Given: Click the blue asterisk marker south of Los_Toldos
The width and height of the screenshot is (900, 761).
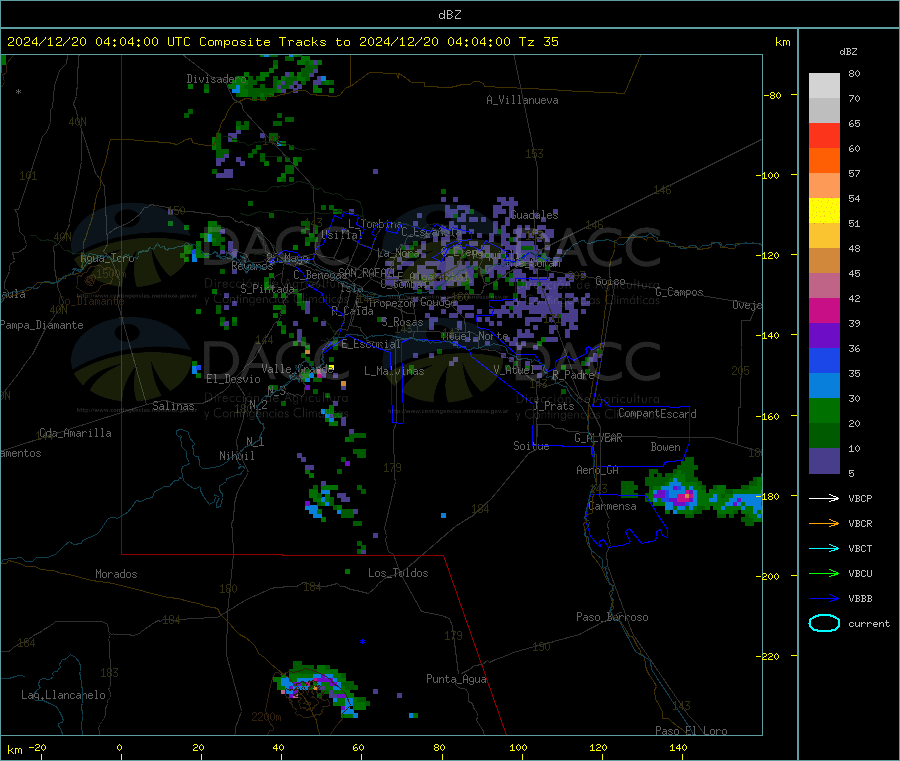Looking at the screenshot, I should [x=362, y=642].
